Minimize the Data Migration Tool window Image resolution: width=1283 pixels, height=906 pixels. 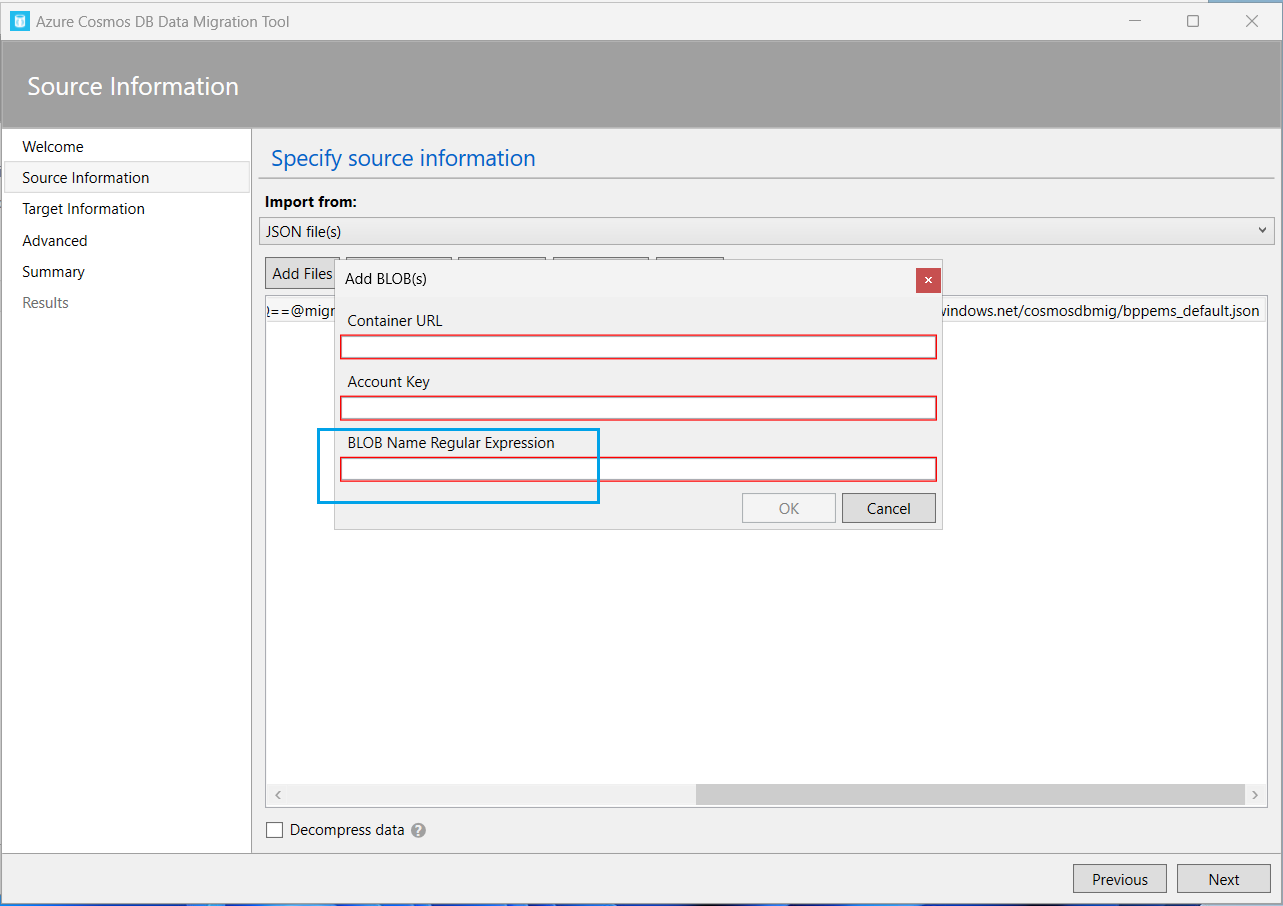pos(1134,21)
